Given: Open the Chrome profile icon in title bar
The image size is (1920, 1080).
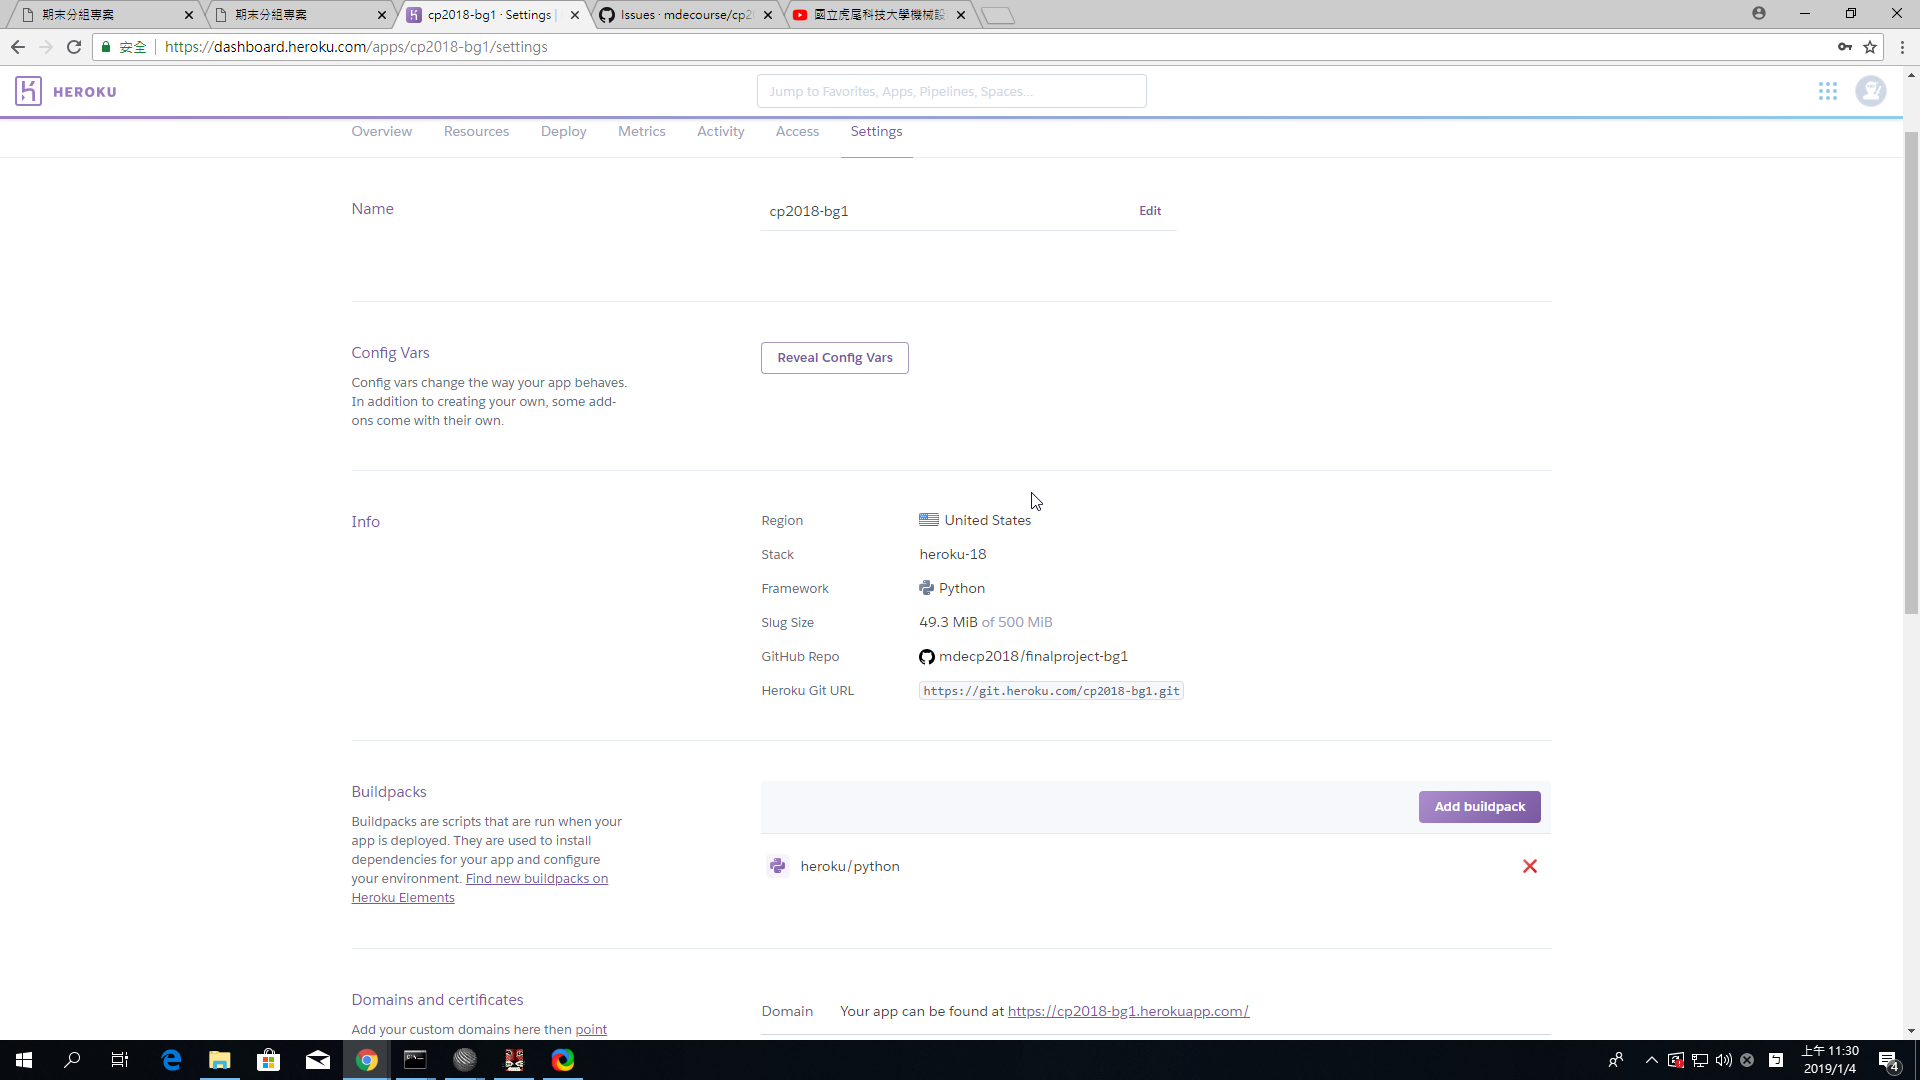Looking at the screenshot, I should point(1759,14).
